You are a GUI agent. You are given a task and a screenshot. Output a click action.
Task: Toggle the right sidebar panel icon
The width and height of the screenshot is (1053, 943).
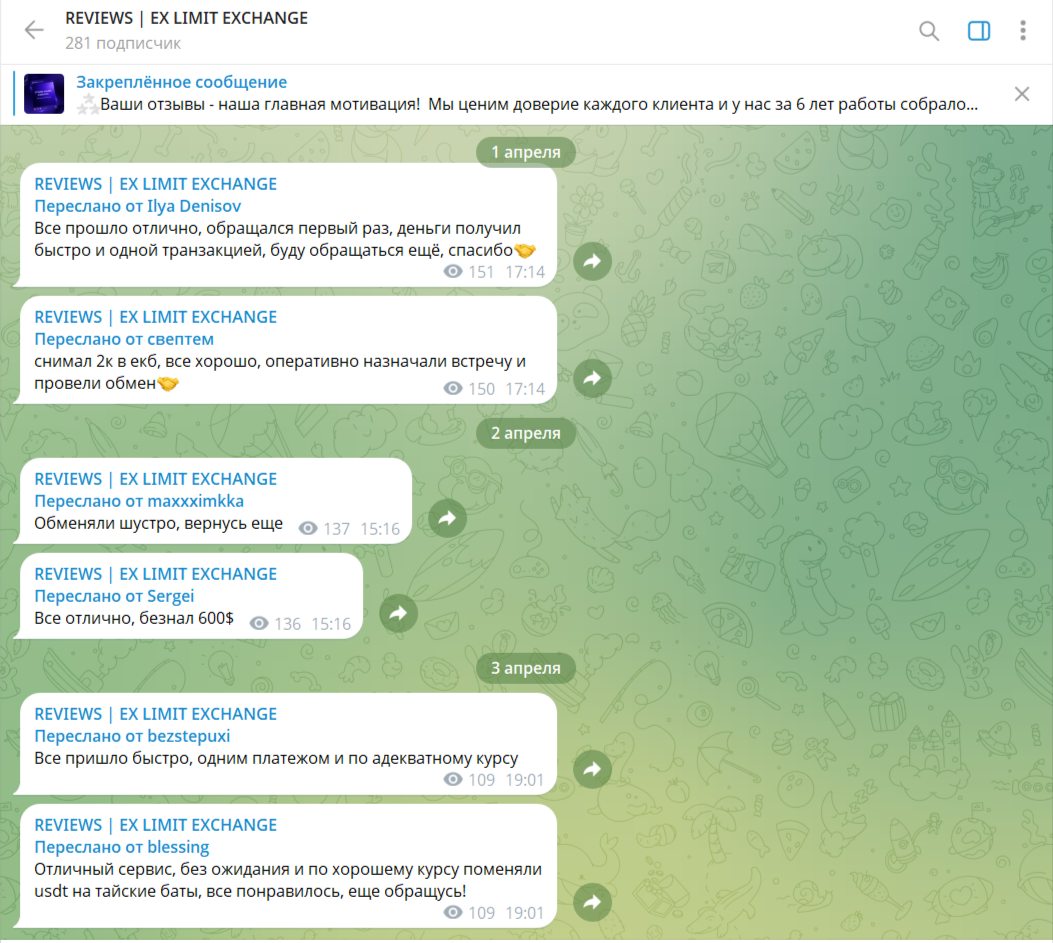[978, 31]
